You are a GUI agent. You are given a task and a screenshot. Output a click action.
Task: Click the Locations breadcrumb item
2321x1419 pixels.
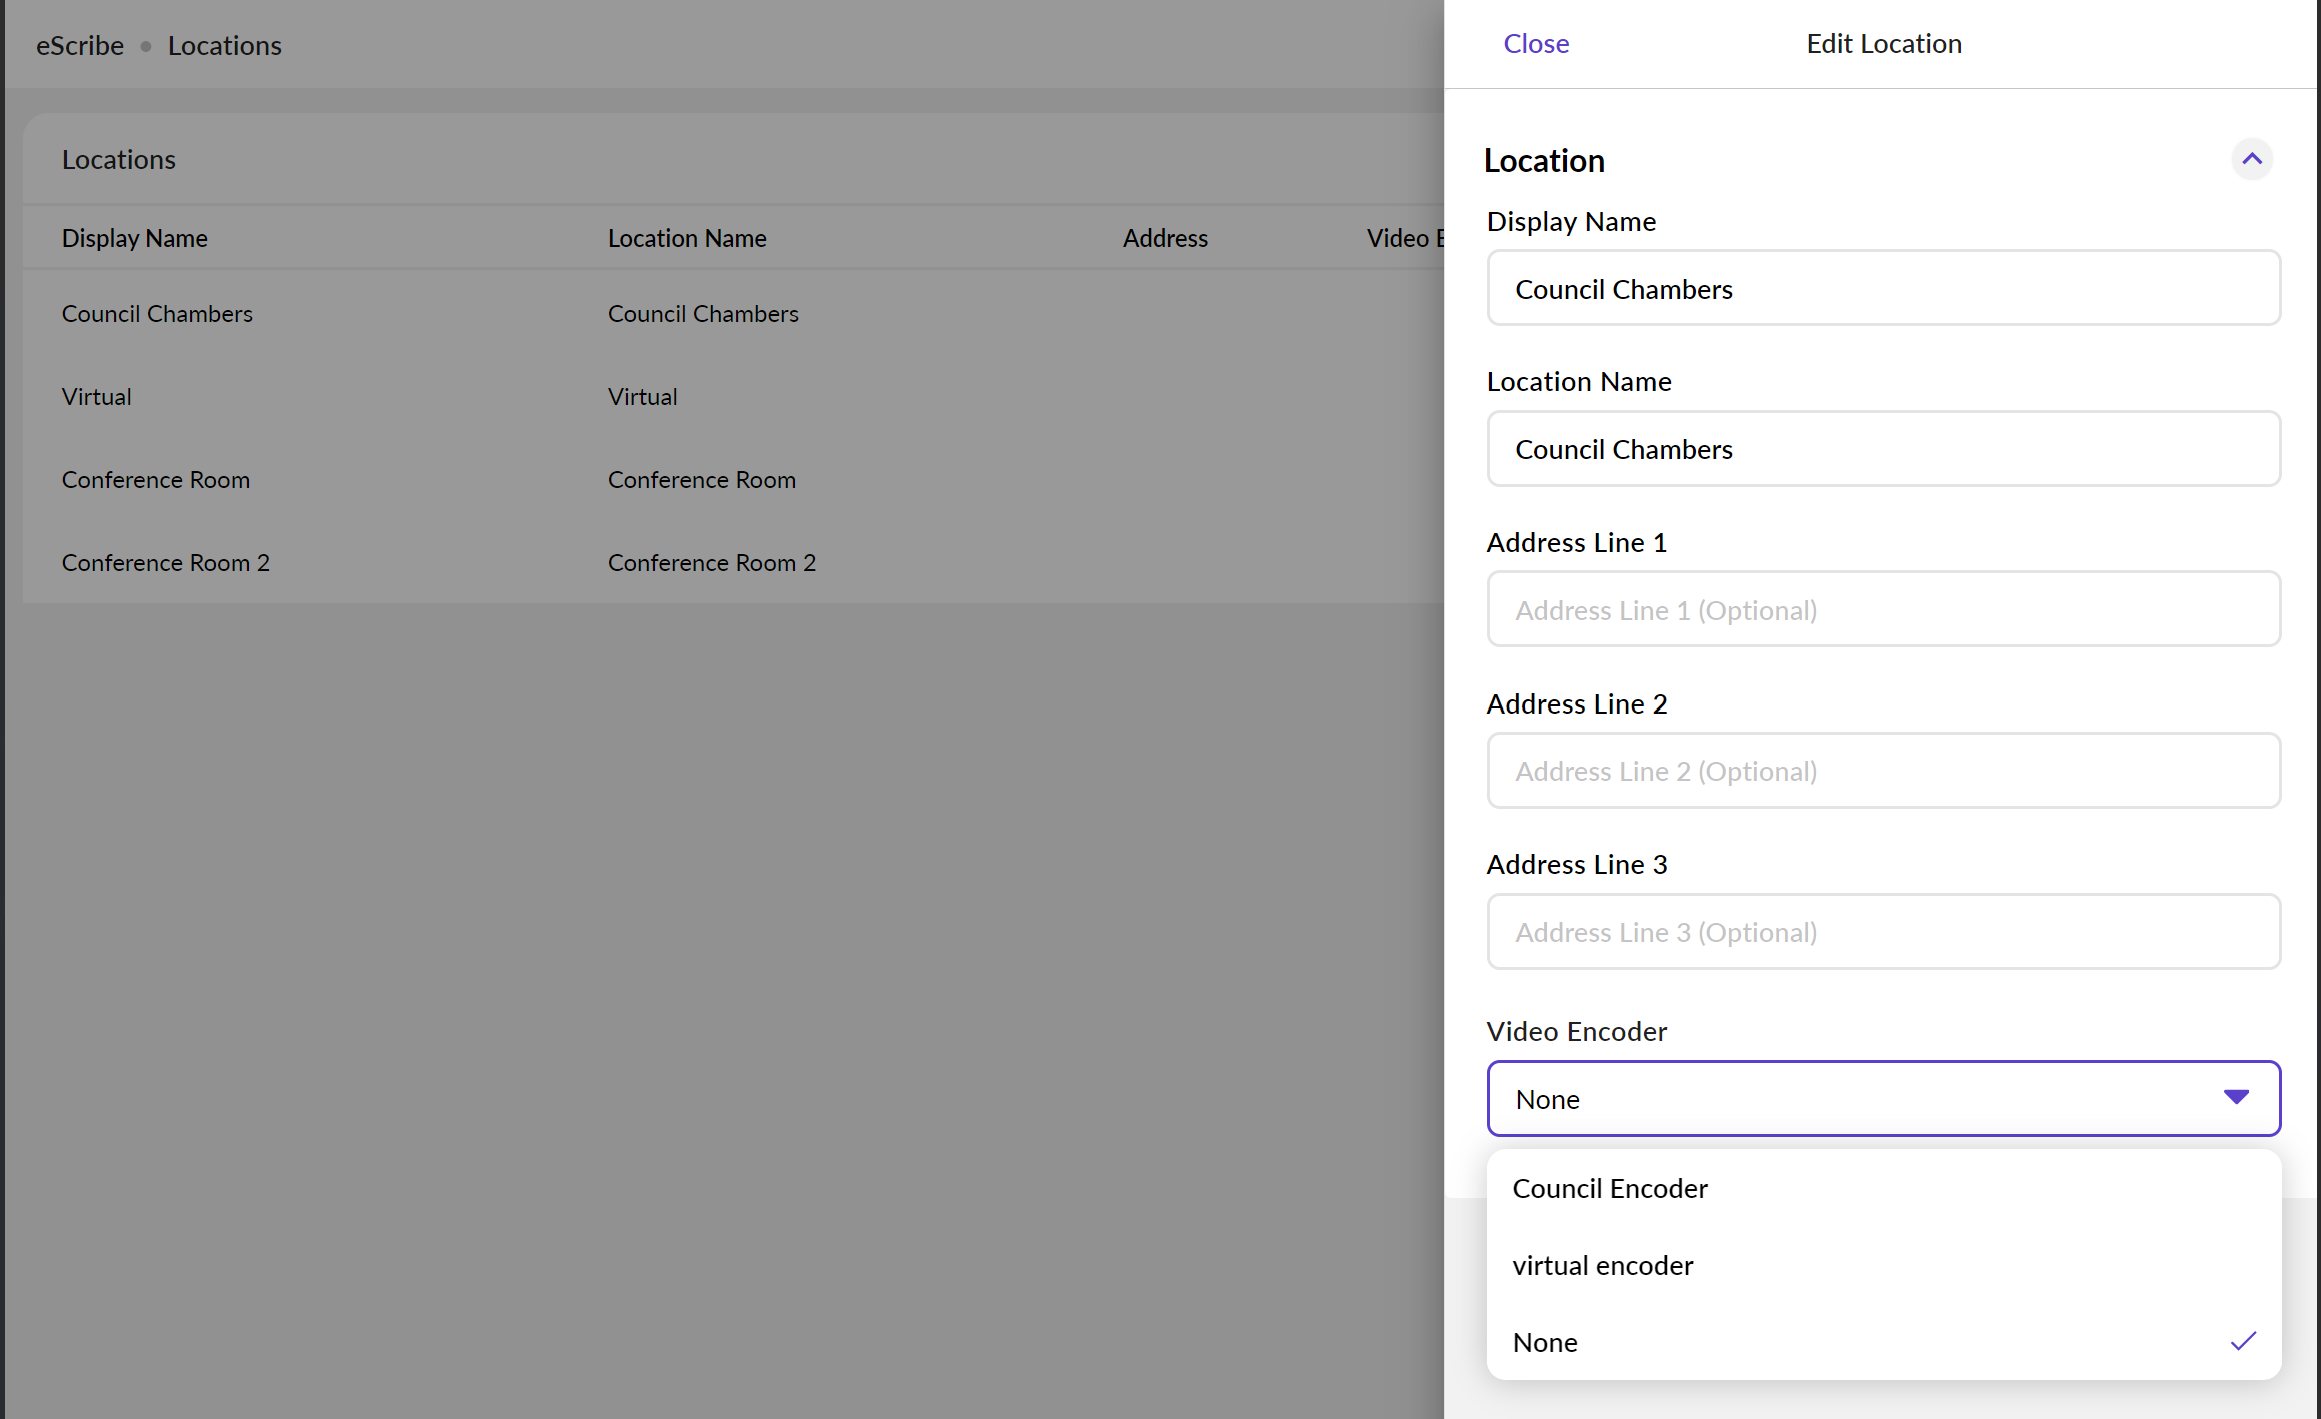[x=224, y=46]
